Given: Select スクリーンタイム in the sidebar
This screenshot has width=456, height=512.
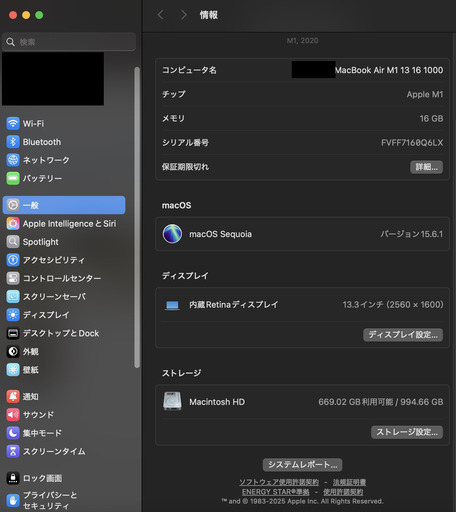Looking at the screenshot, I should pyautogui.click(x=64, y=451).
